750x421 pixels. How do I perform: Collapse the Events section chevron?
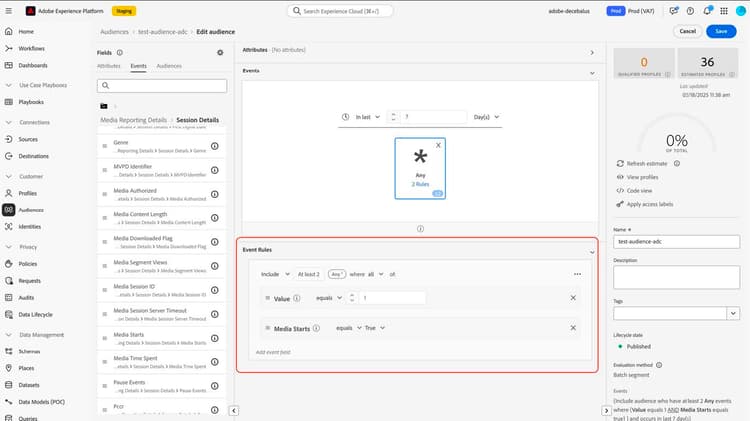592,73
